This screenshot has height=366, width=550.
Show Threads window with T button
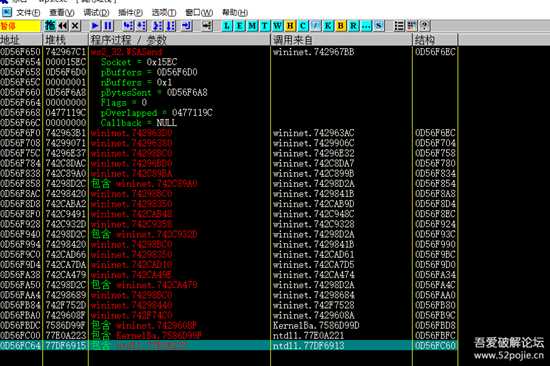pyautogui.click(x=265, y=26)
